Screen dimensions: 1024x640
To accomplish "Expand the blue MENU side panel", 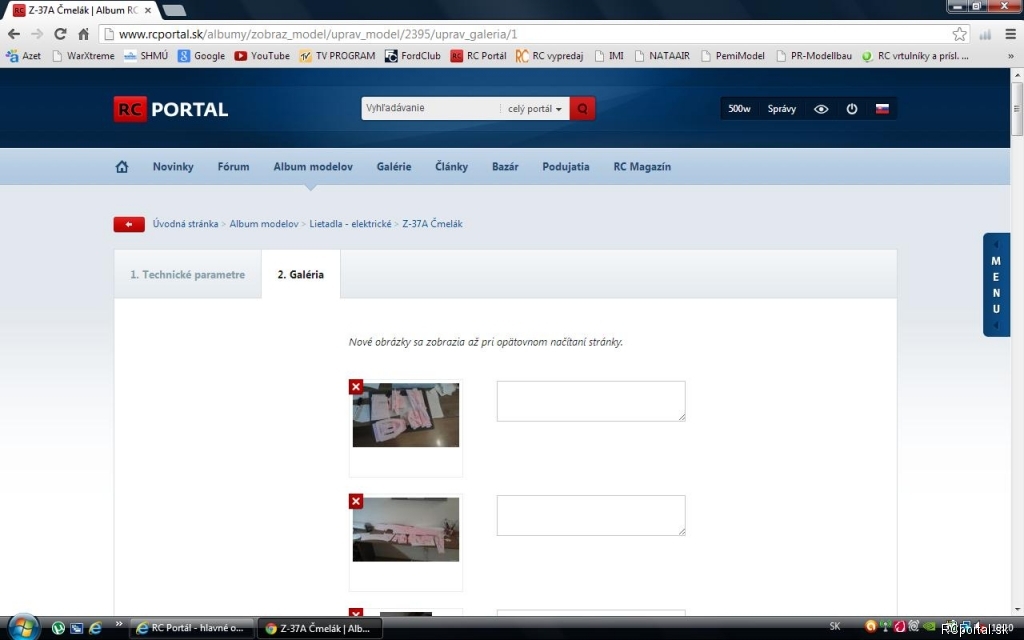I will pos(997,284).
